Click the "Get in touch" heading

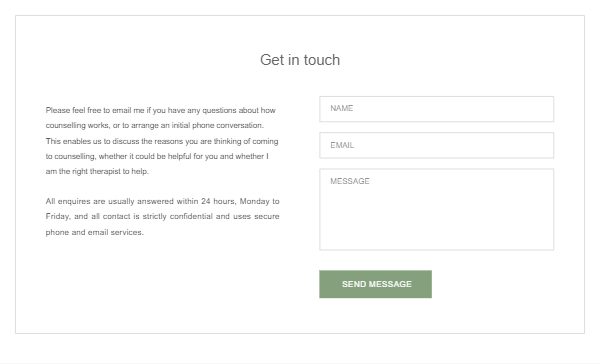pyautogui.click(x=300, y=60)
